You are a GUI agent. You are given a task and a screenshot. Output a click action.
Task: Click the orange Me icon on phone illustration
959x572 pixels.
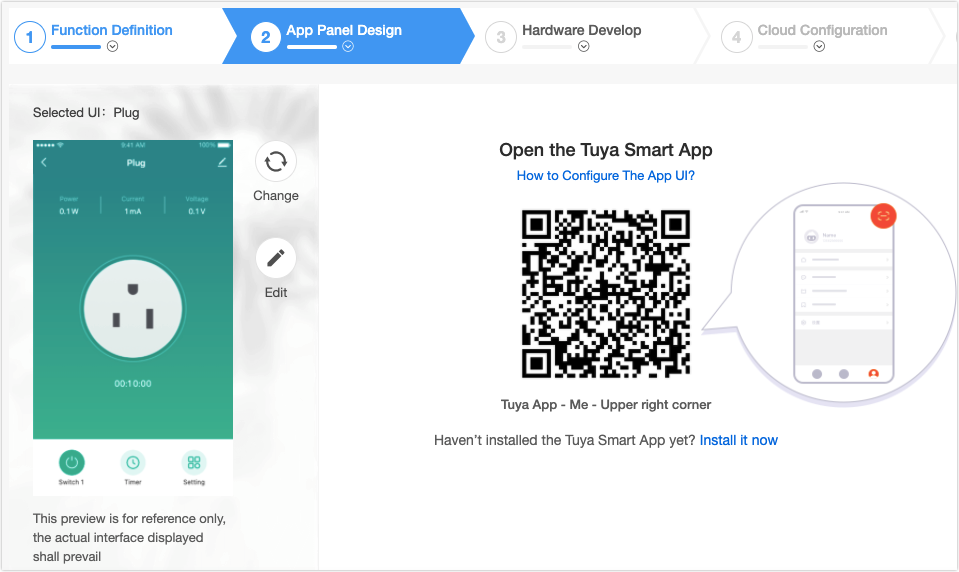click(x=873, y=373)
